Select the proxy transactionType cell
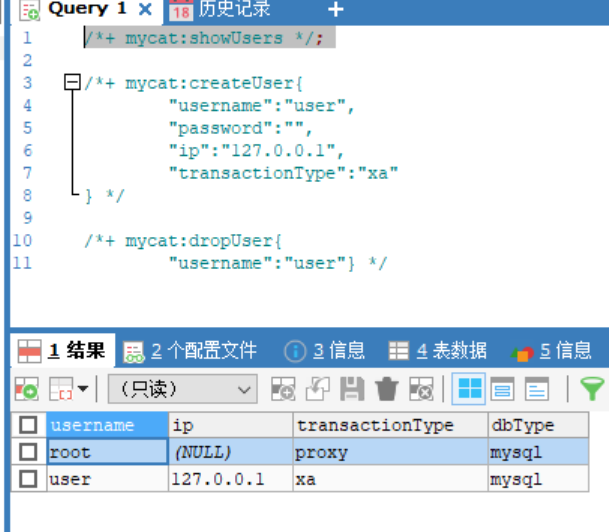The height and width of the screenshot is (532, 609). [x=391, y=452]
